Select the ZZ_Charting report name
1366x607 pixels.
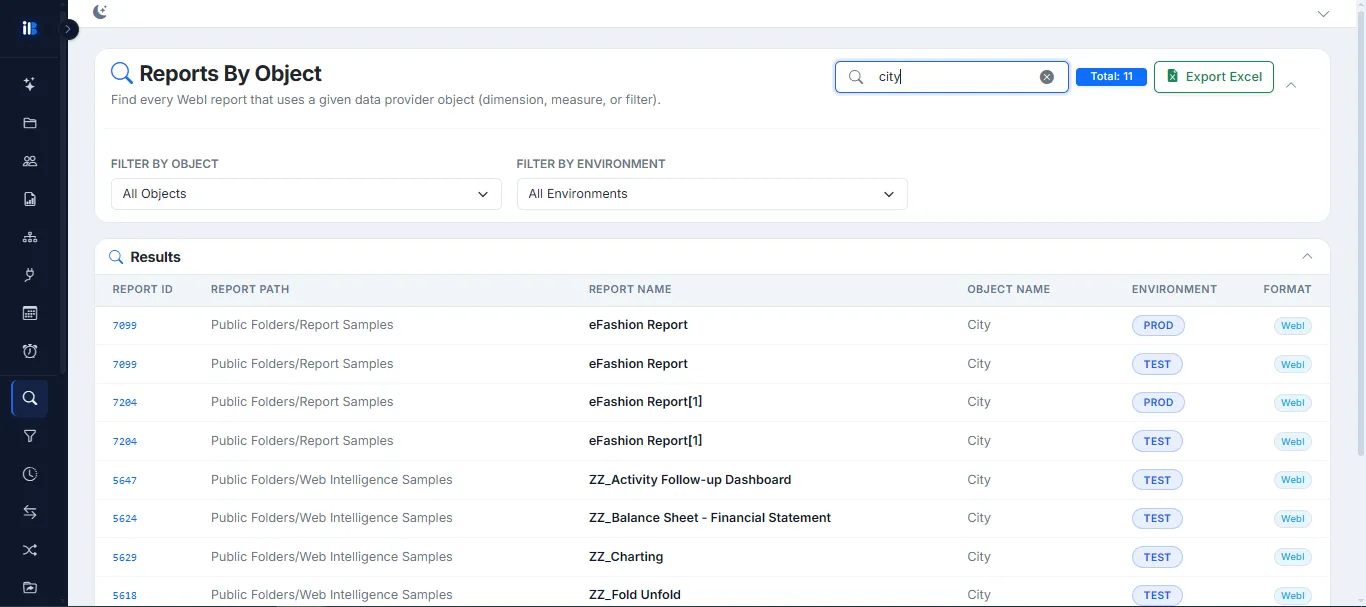626,557
